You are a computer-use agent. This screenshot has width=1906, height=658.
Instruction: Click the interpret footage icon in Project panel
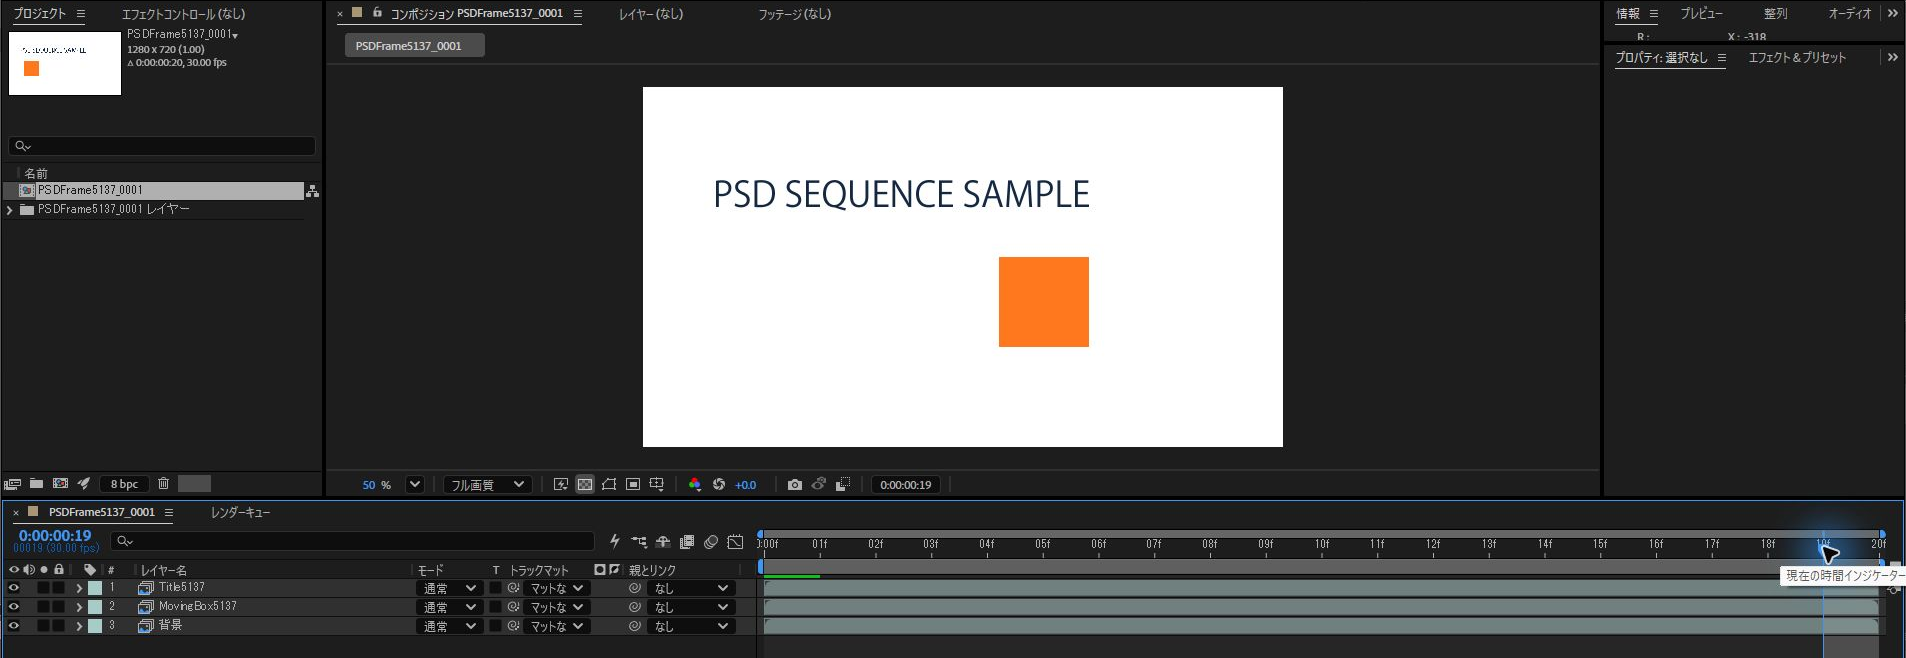click(x=12, y=484)
